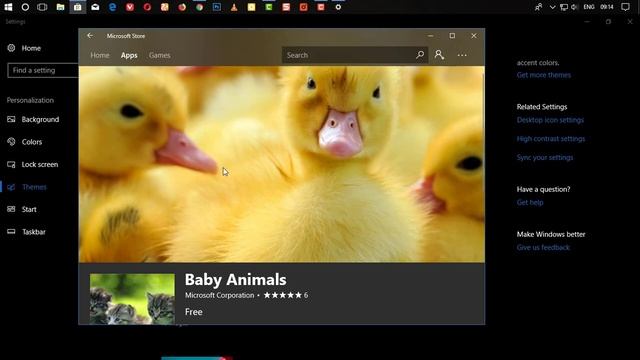This screenshot has width=640, height=360.
Task: Open Games tab in Microsoft Store
Action: click(x=160, y=55)
